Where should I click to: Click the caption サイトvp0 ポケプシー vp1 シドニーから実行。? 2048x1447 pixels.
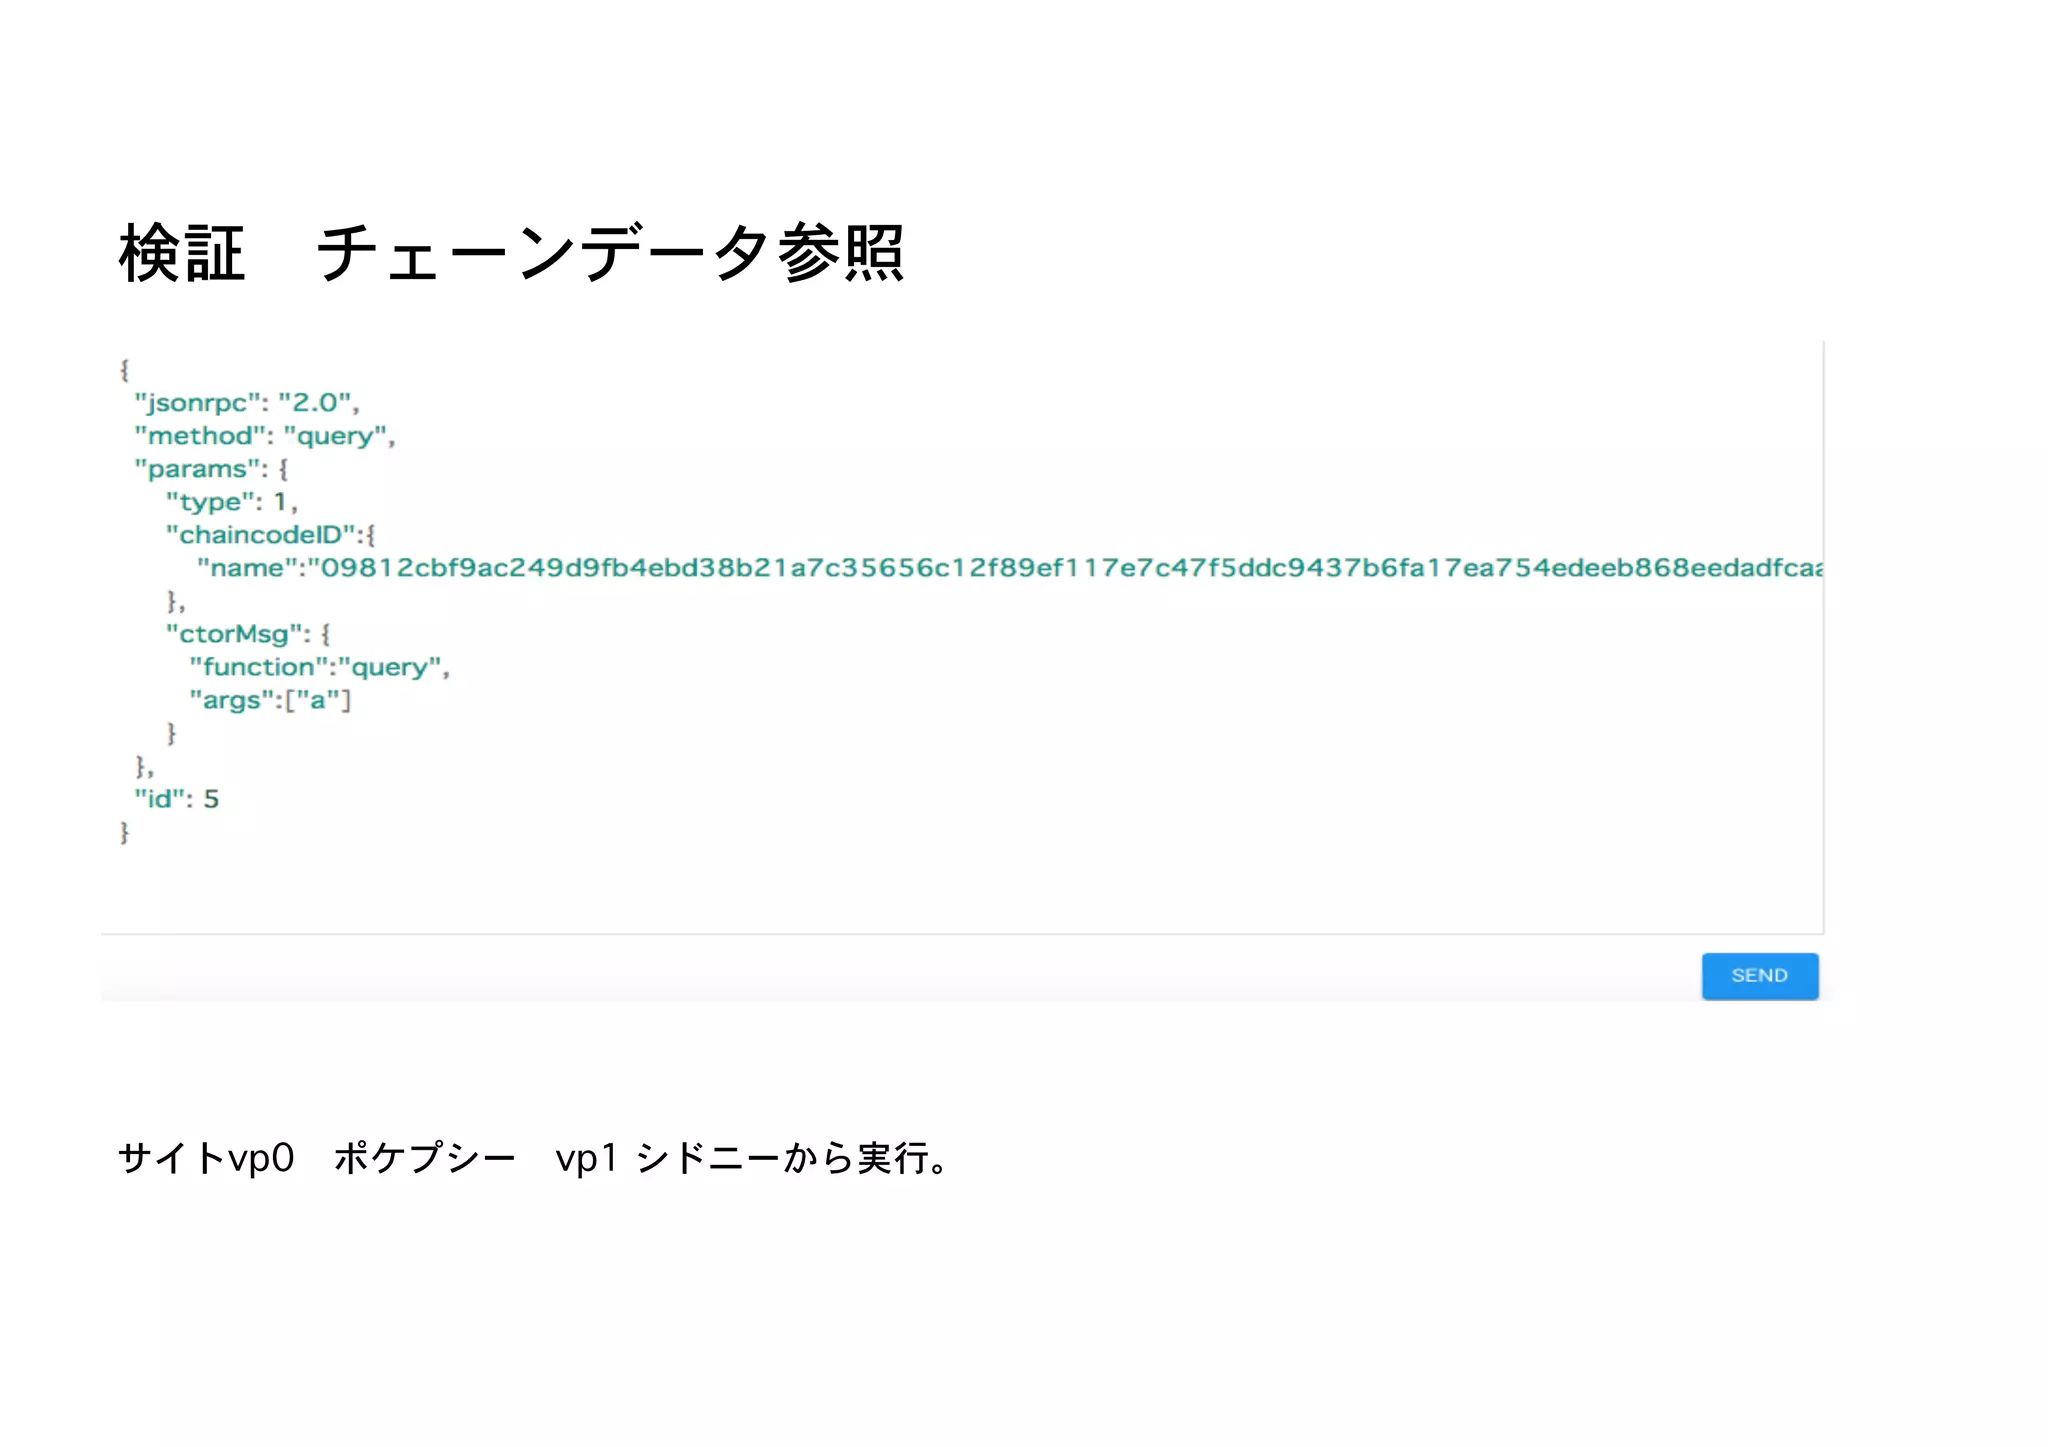pos(535,1158)
